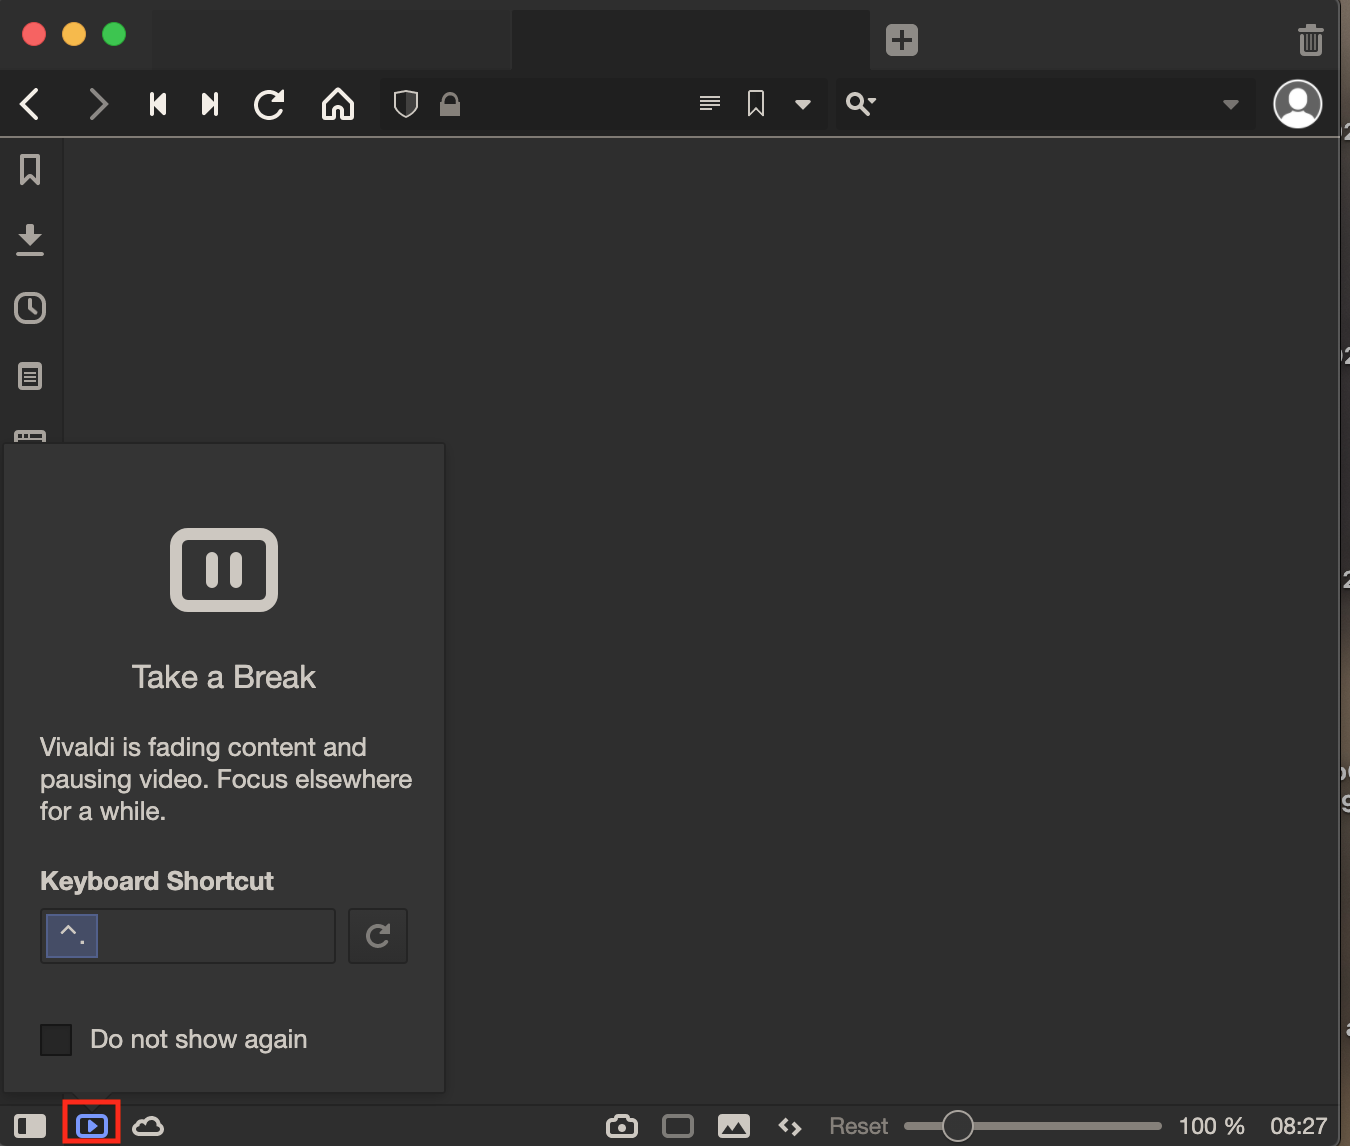Open the user profile menu

coord(1298,104)
